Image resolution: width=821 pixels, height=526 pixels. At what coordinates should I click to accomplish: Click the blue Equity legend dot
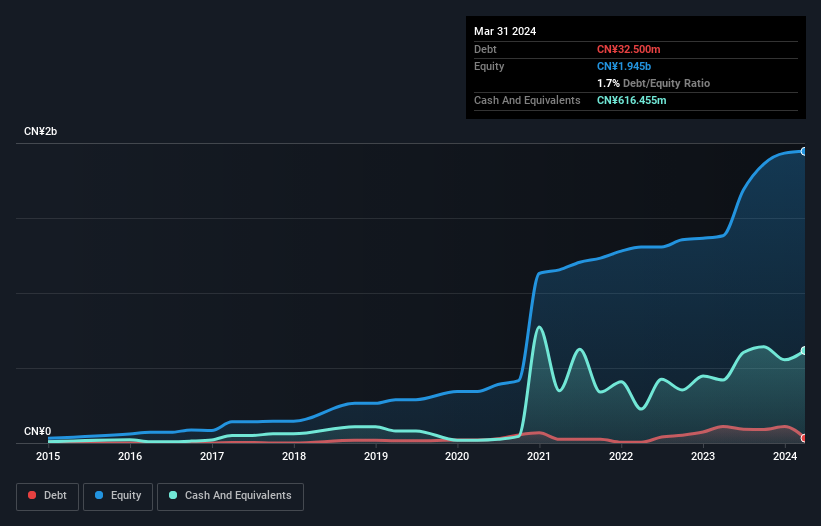pos(99,495)
